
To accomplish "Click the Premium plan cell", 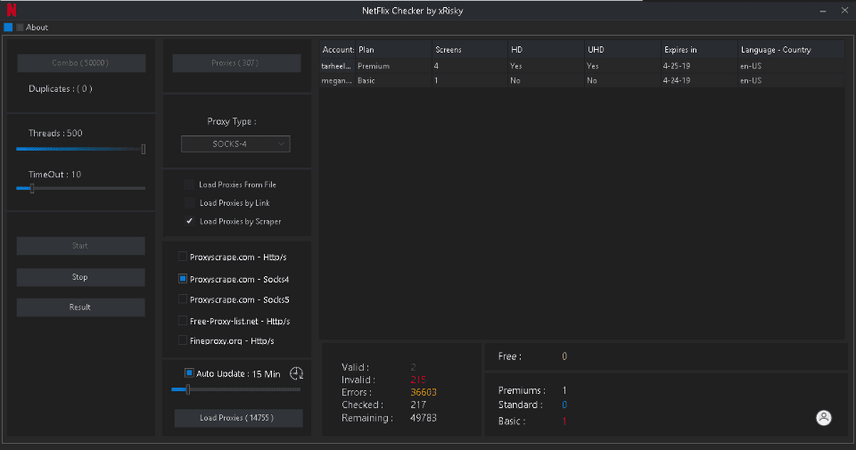I will pos(394,66).
